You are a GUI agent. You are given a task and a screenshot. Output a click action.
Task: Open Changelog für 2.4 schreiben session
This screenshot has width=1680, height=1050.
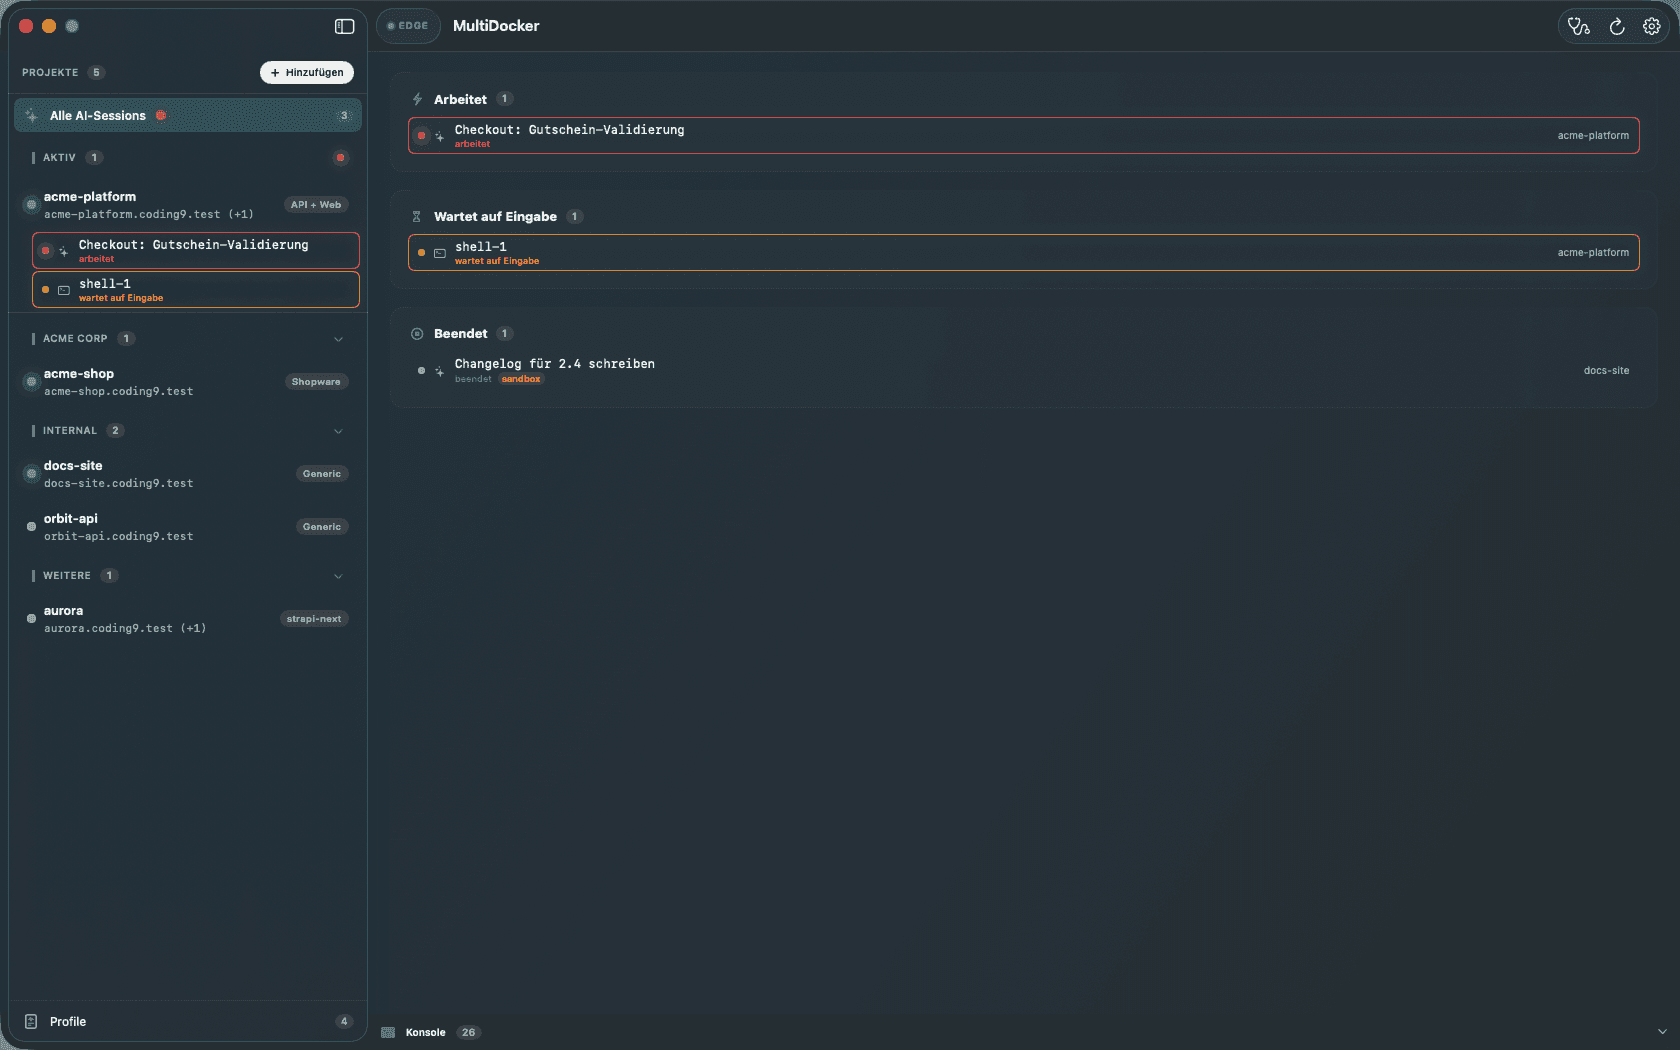click(x=1024, y=370)
